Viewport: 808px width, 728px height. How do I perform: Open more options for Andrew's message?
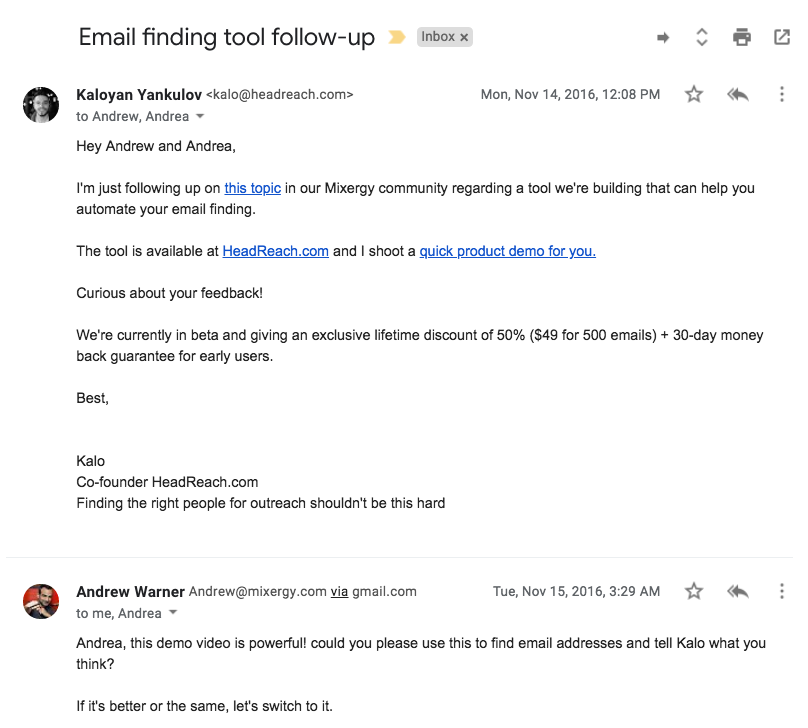click(x=782, y=591)
